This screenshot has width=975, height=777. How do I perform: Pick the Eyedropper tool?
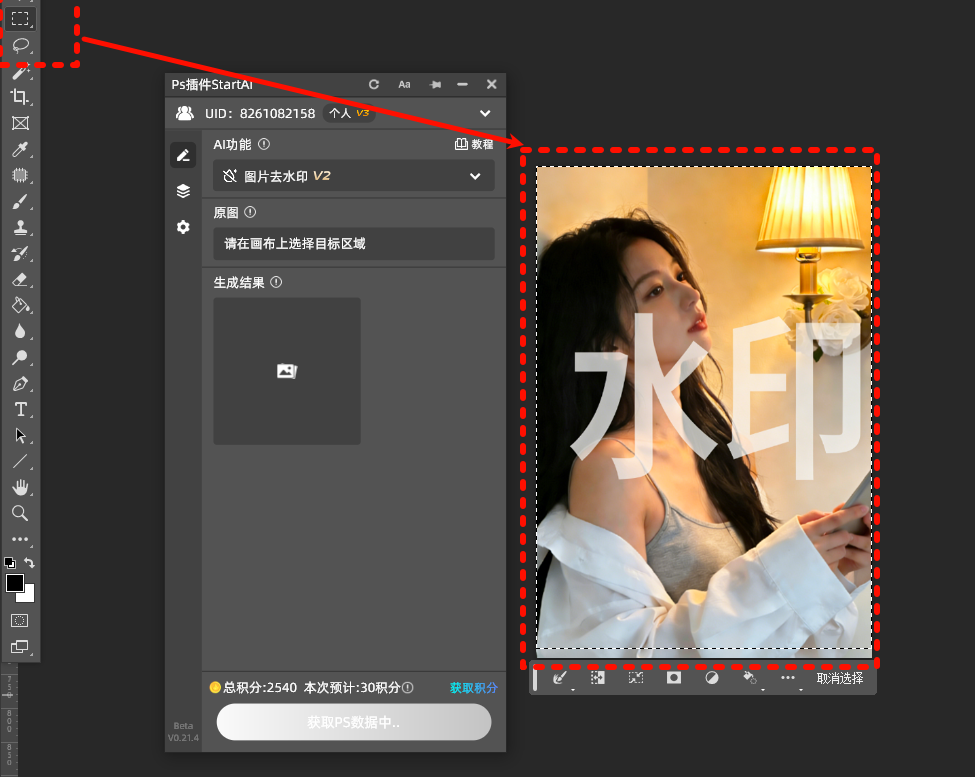(20, 150)
